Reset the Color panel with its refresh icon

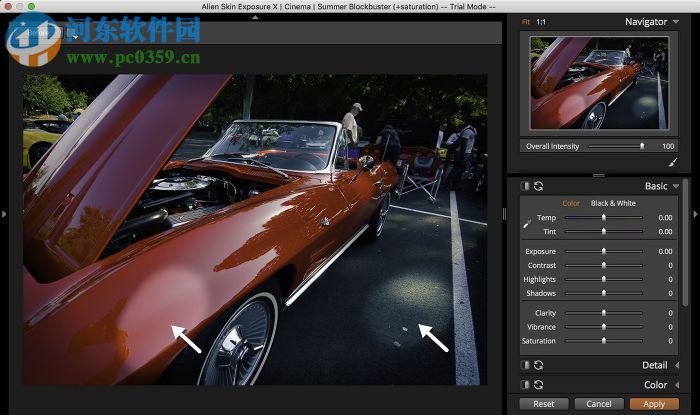coord(540,385)
